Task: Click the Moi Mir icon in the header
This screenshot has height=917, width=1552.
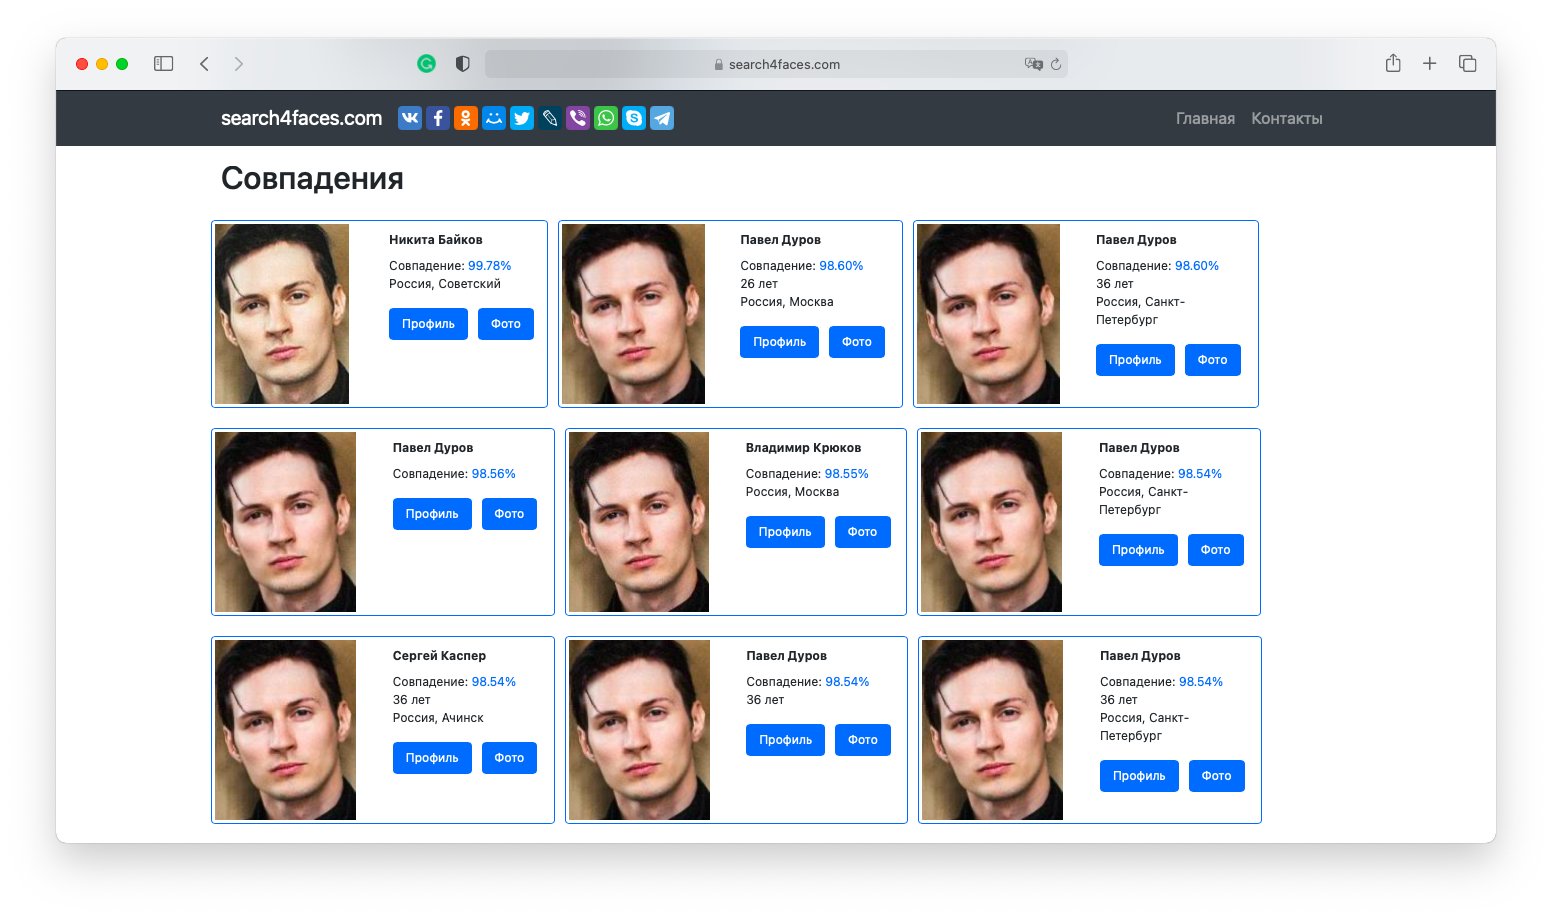Action: [x=493, y=118]
